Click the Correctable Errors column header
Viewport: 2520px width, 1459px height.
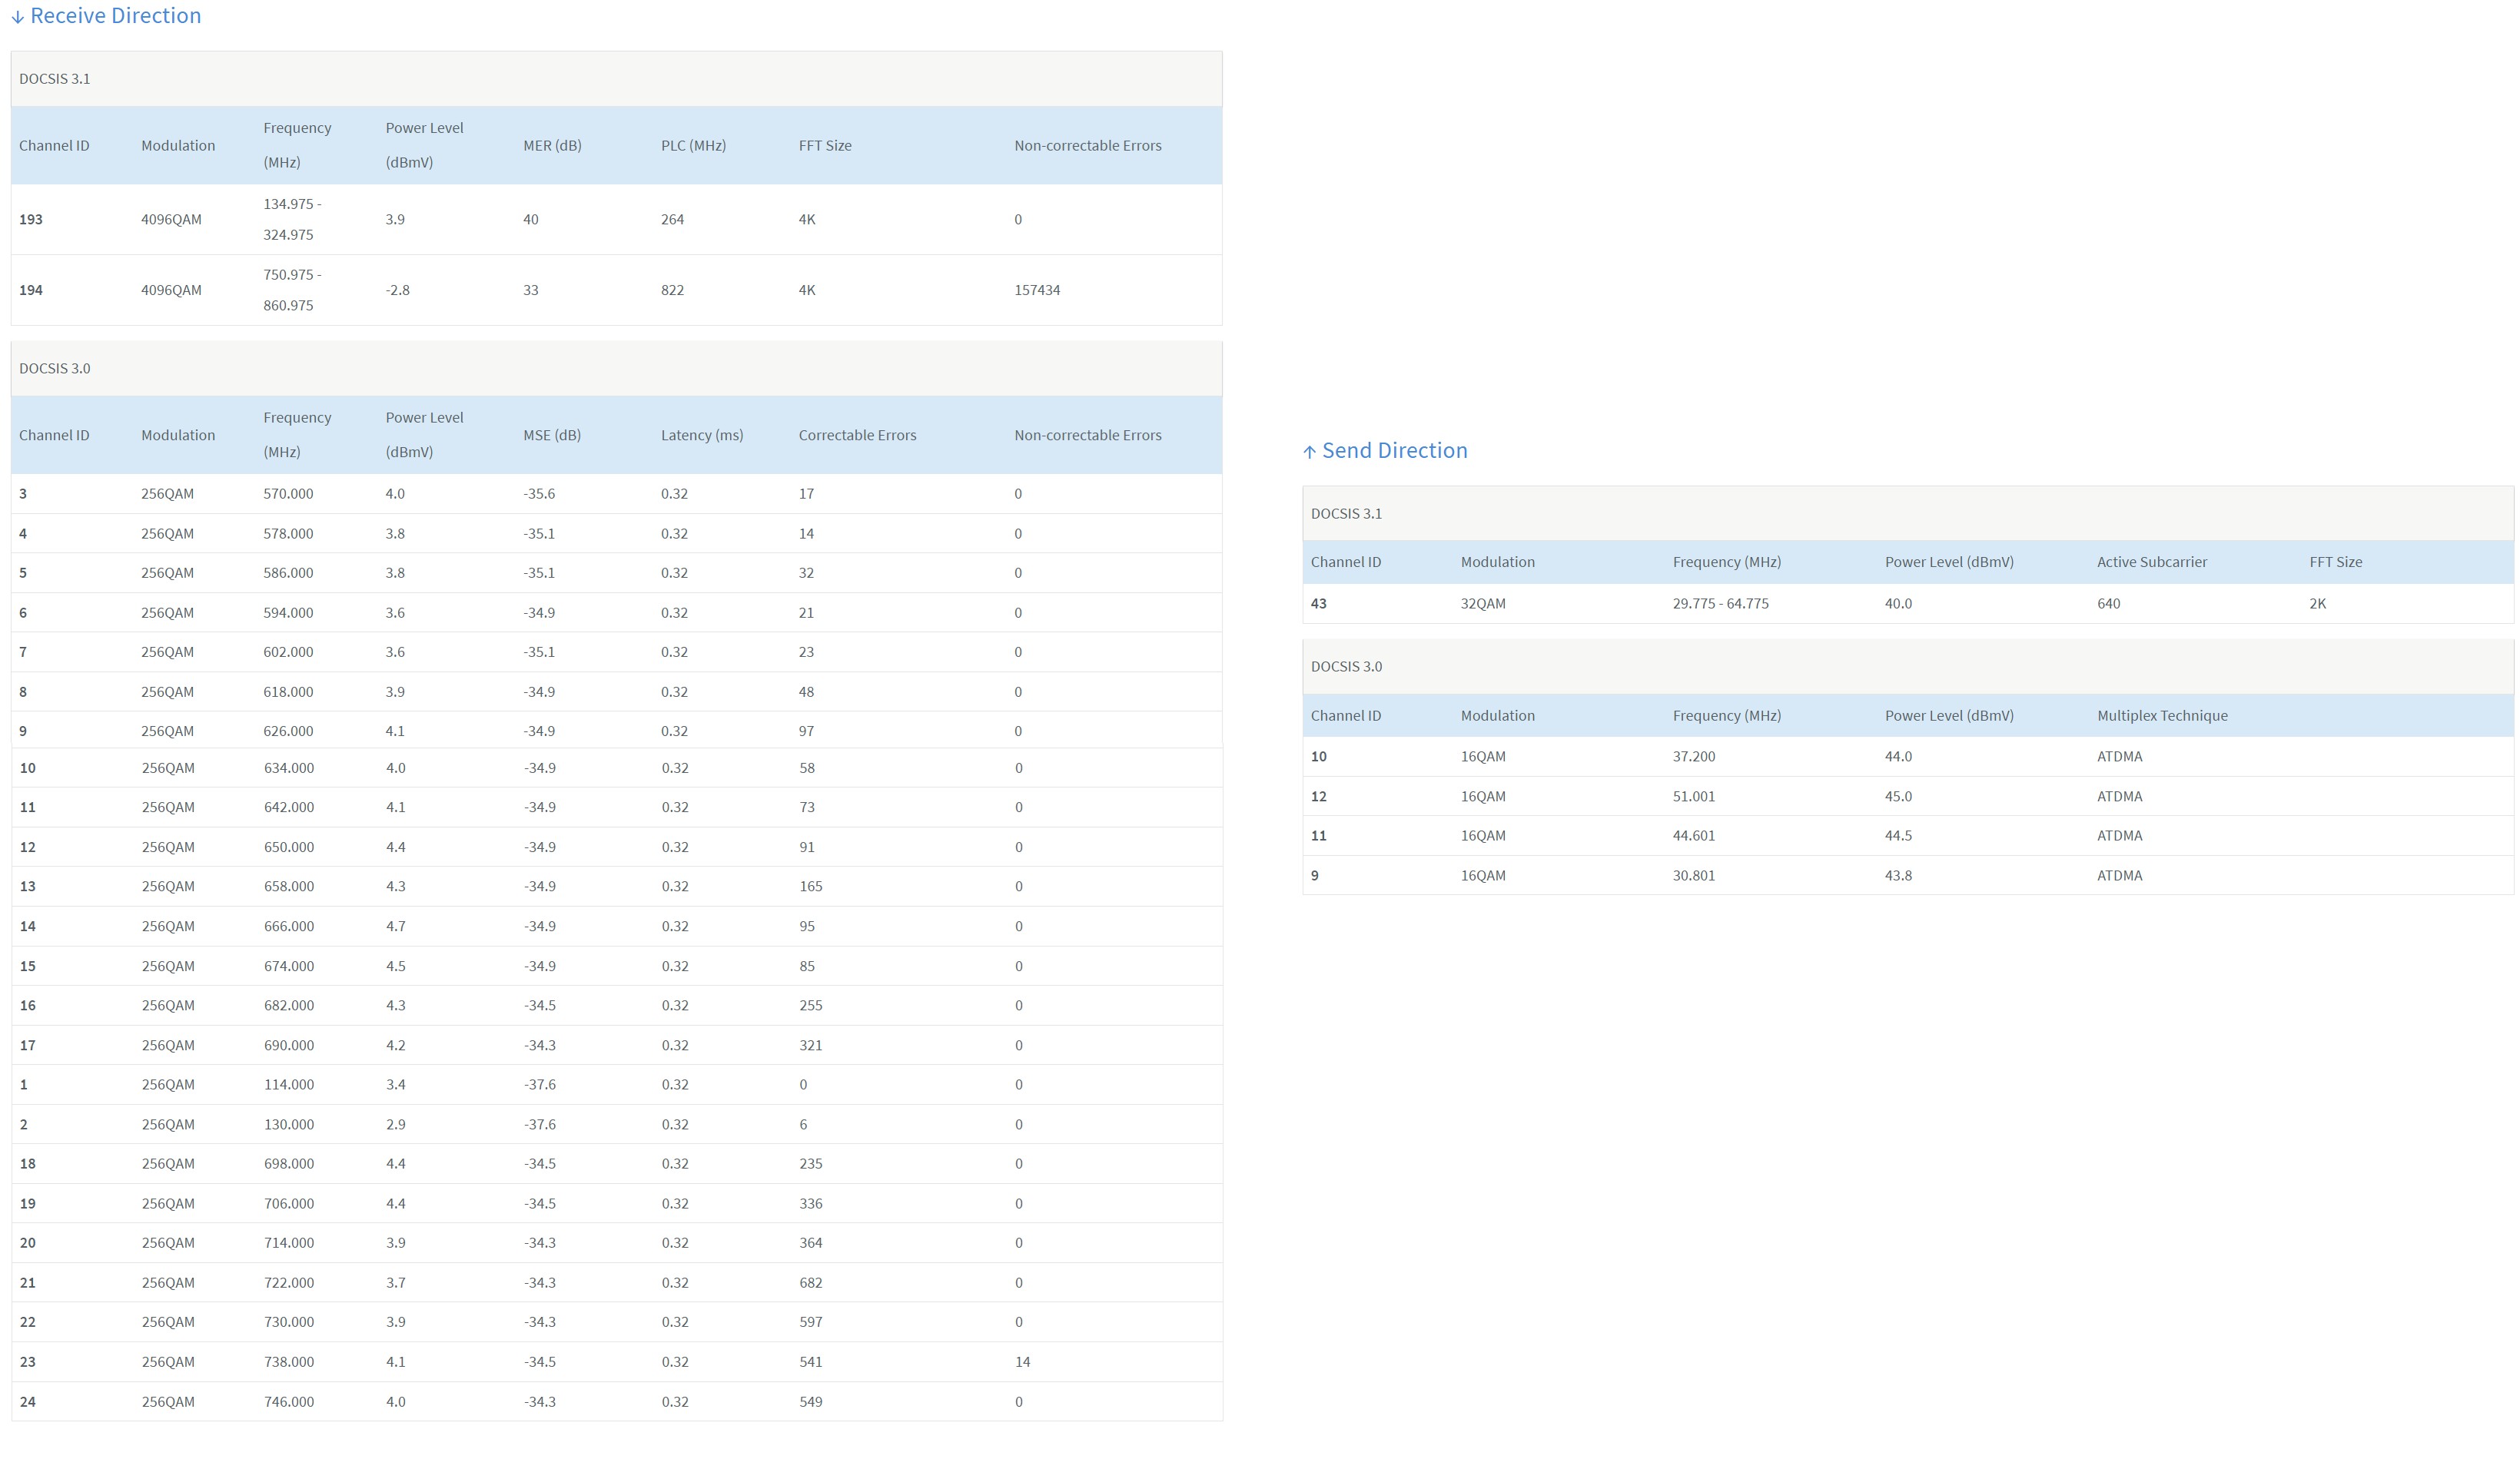pyautogui.click(x=857, y=436)
